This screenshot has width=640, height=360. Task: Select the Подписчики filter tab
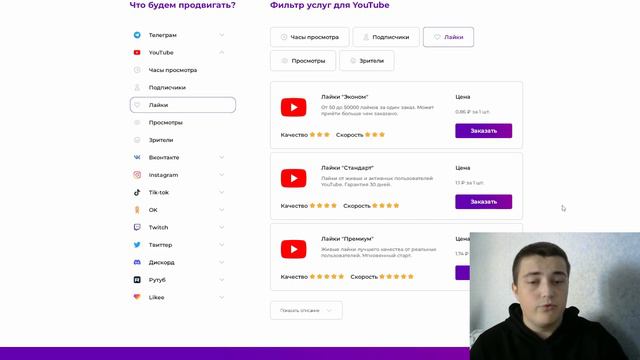386,37
